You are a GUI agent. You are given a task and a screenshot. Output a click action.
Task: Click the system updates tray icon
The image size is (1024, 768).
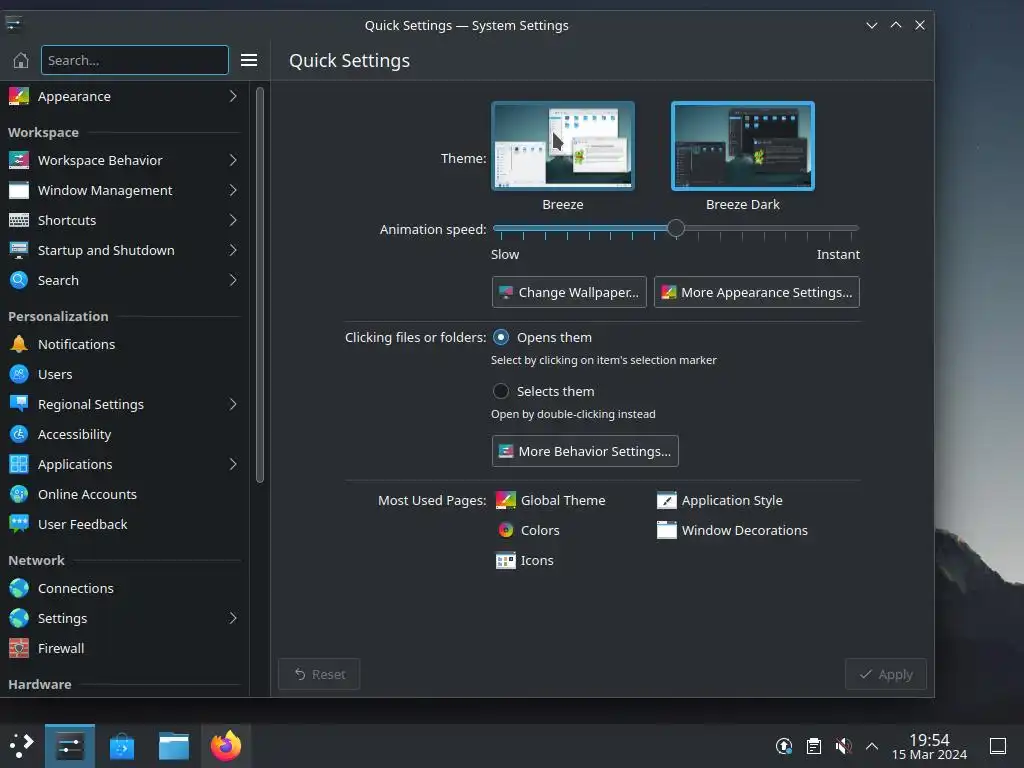pos(784,746)
